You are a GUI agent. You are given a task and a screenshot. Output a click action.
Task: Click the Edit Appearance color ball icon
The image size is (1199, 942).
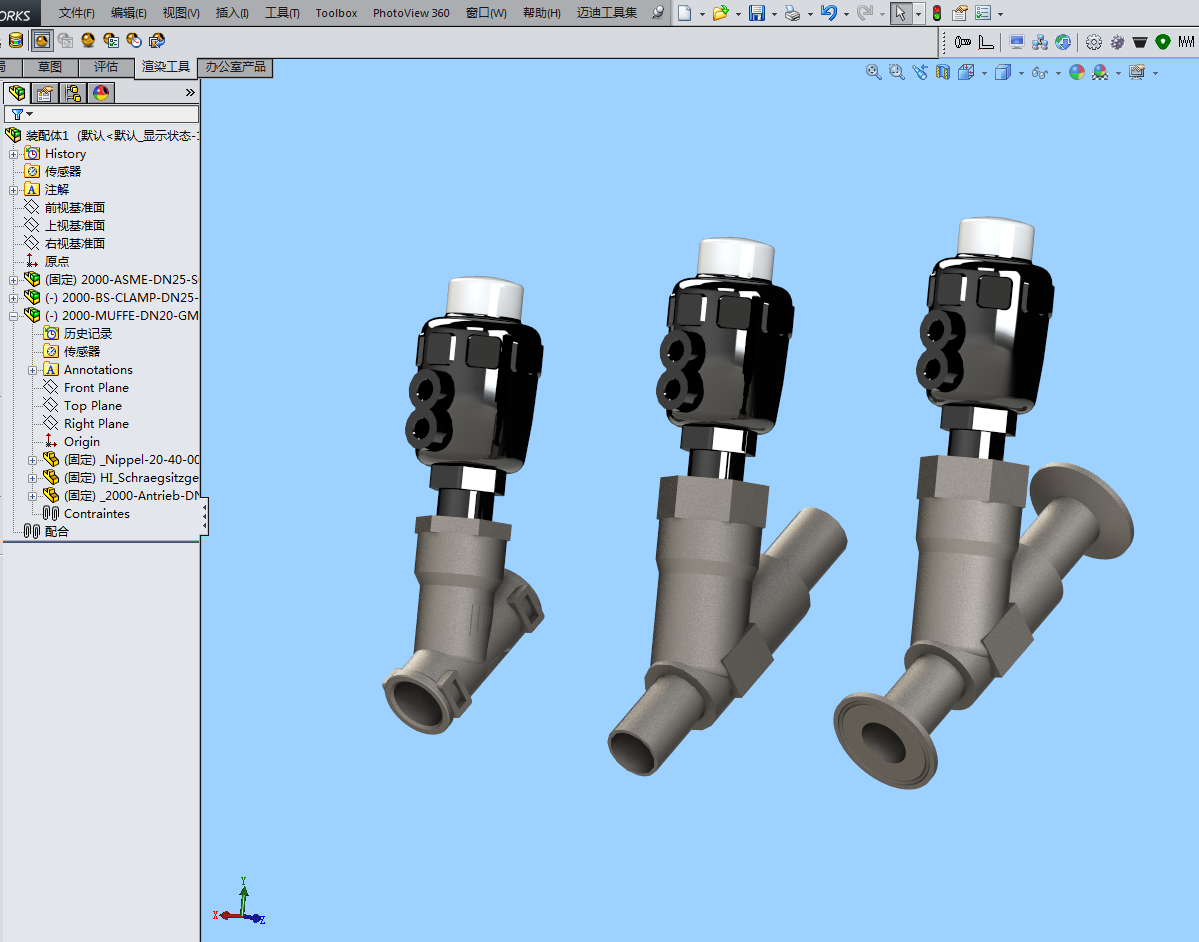click(1076, 72)
